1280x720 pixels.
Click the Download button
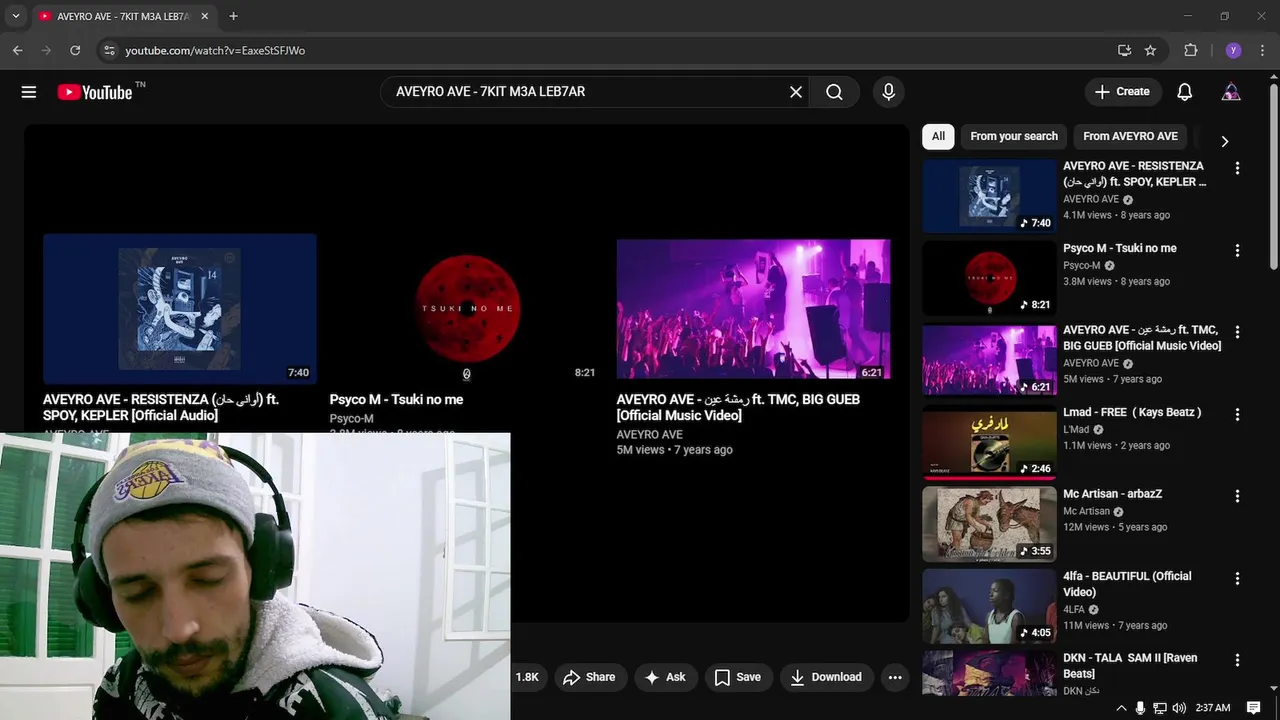(x=826, y=677)
